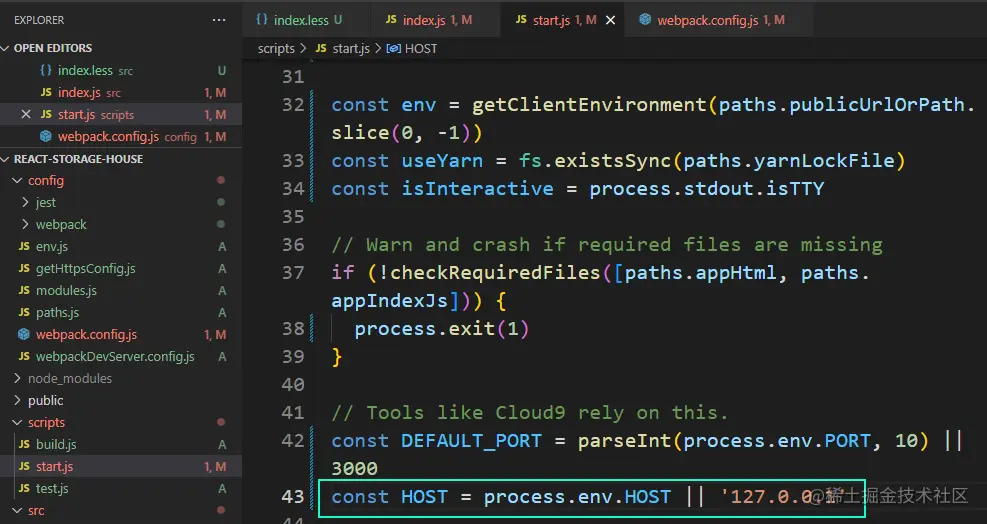This screenshot has height=524, width=987.
Task: Click the getClientEnvironment function call
Action: [589, 105]
